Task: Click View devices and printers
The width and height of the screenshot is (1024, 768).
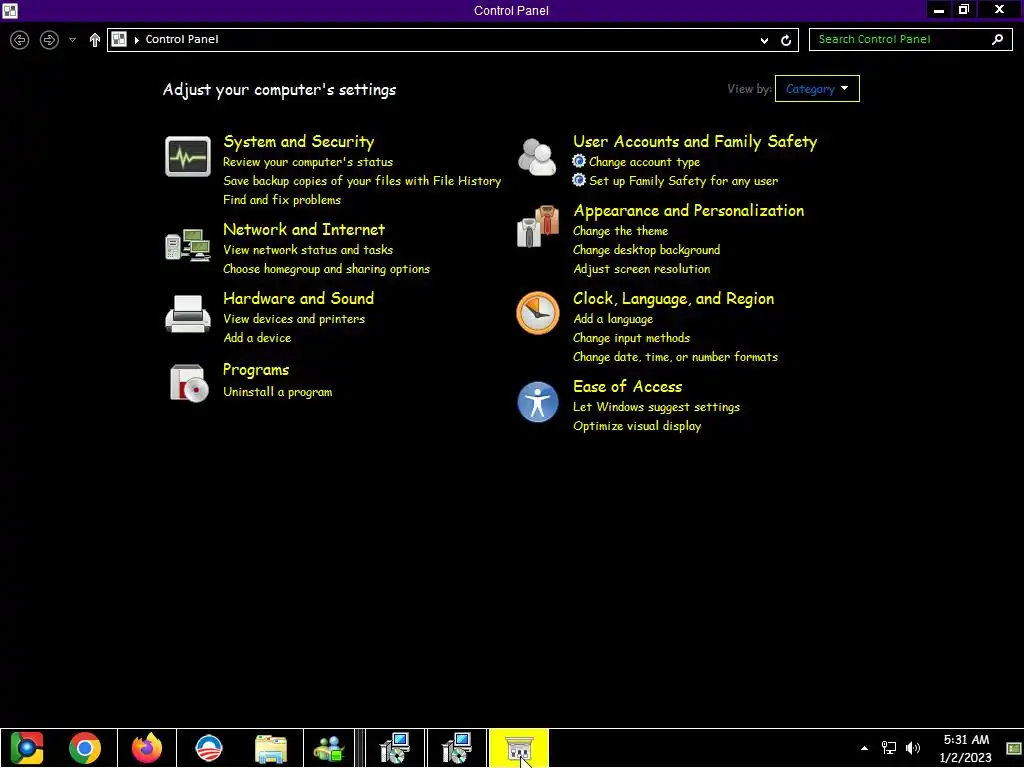Action: (x=294, y=319)
